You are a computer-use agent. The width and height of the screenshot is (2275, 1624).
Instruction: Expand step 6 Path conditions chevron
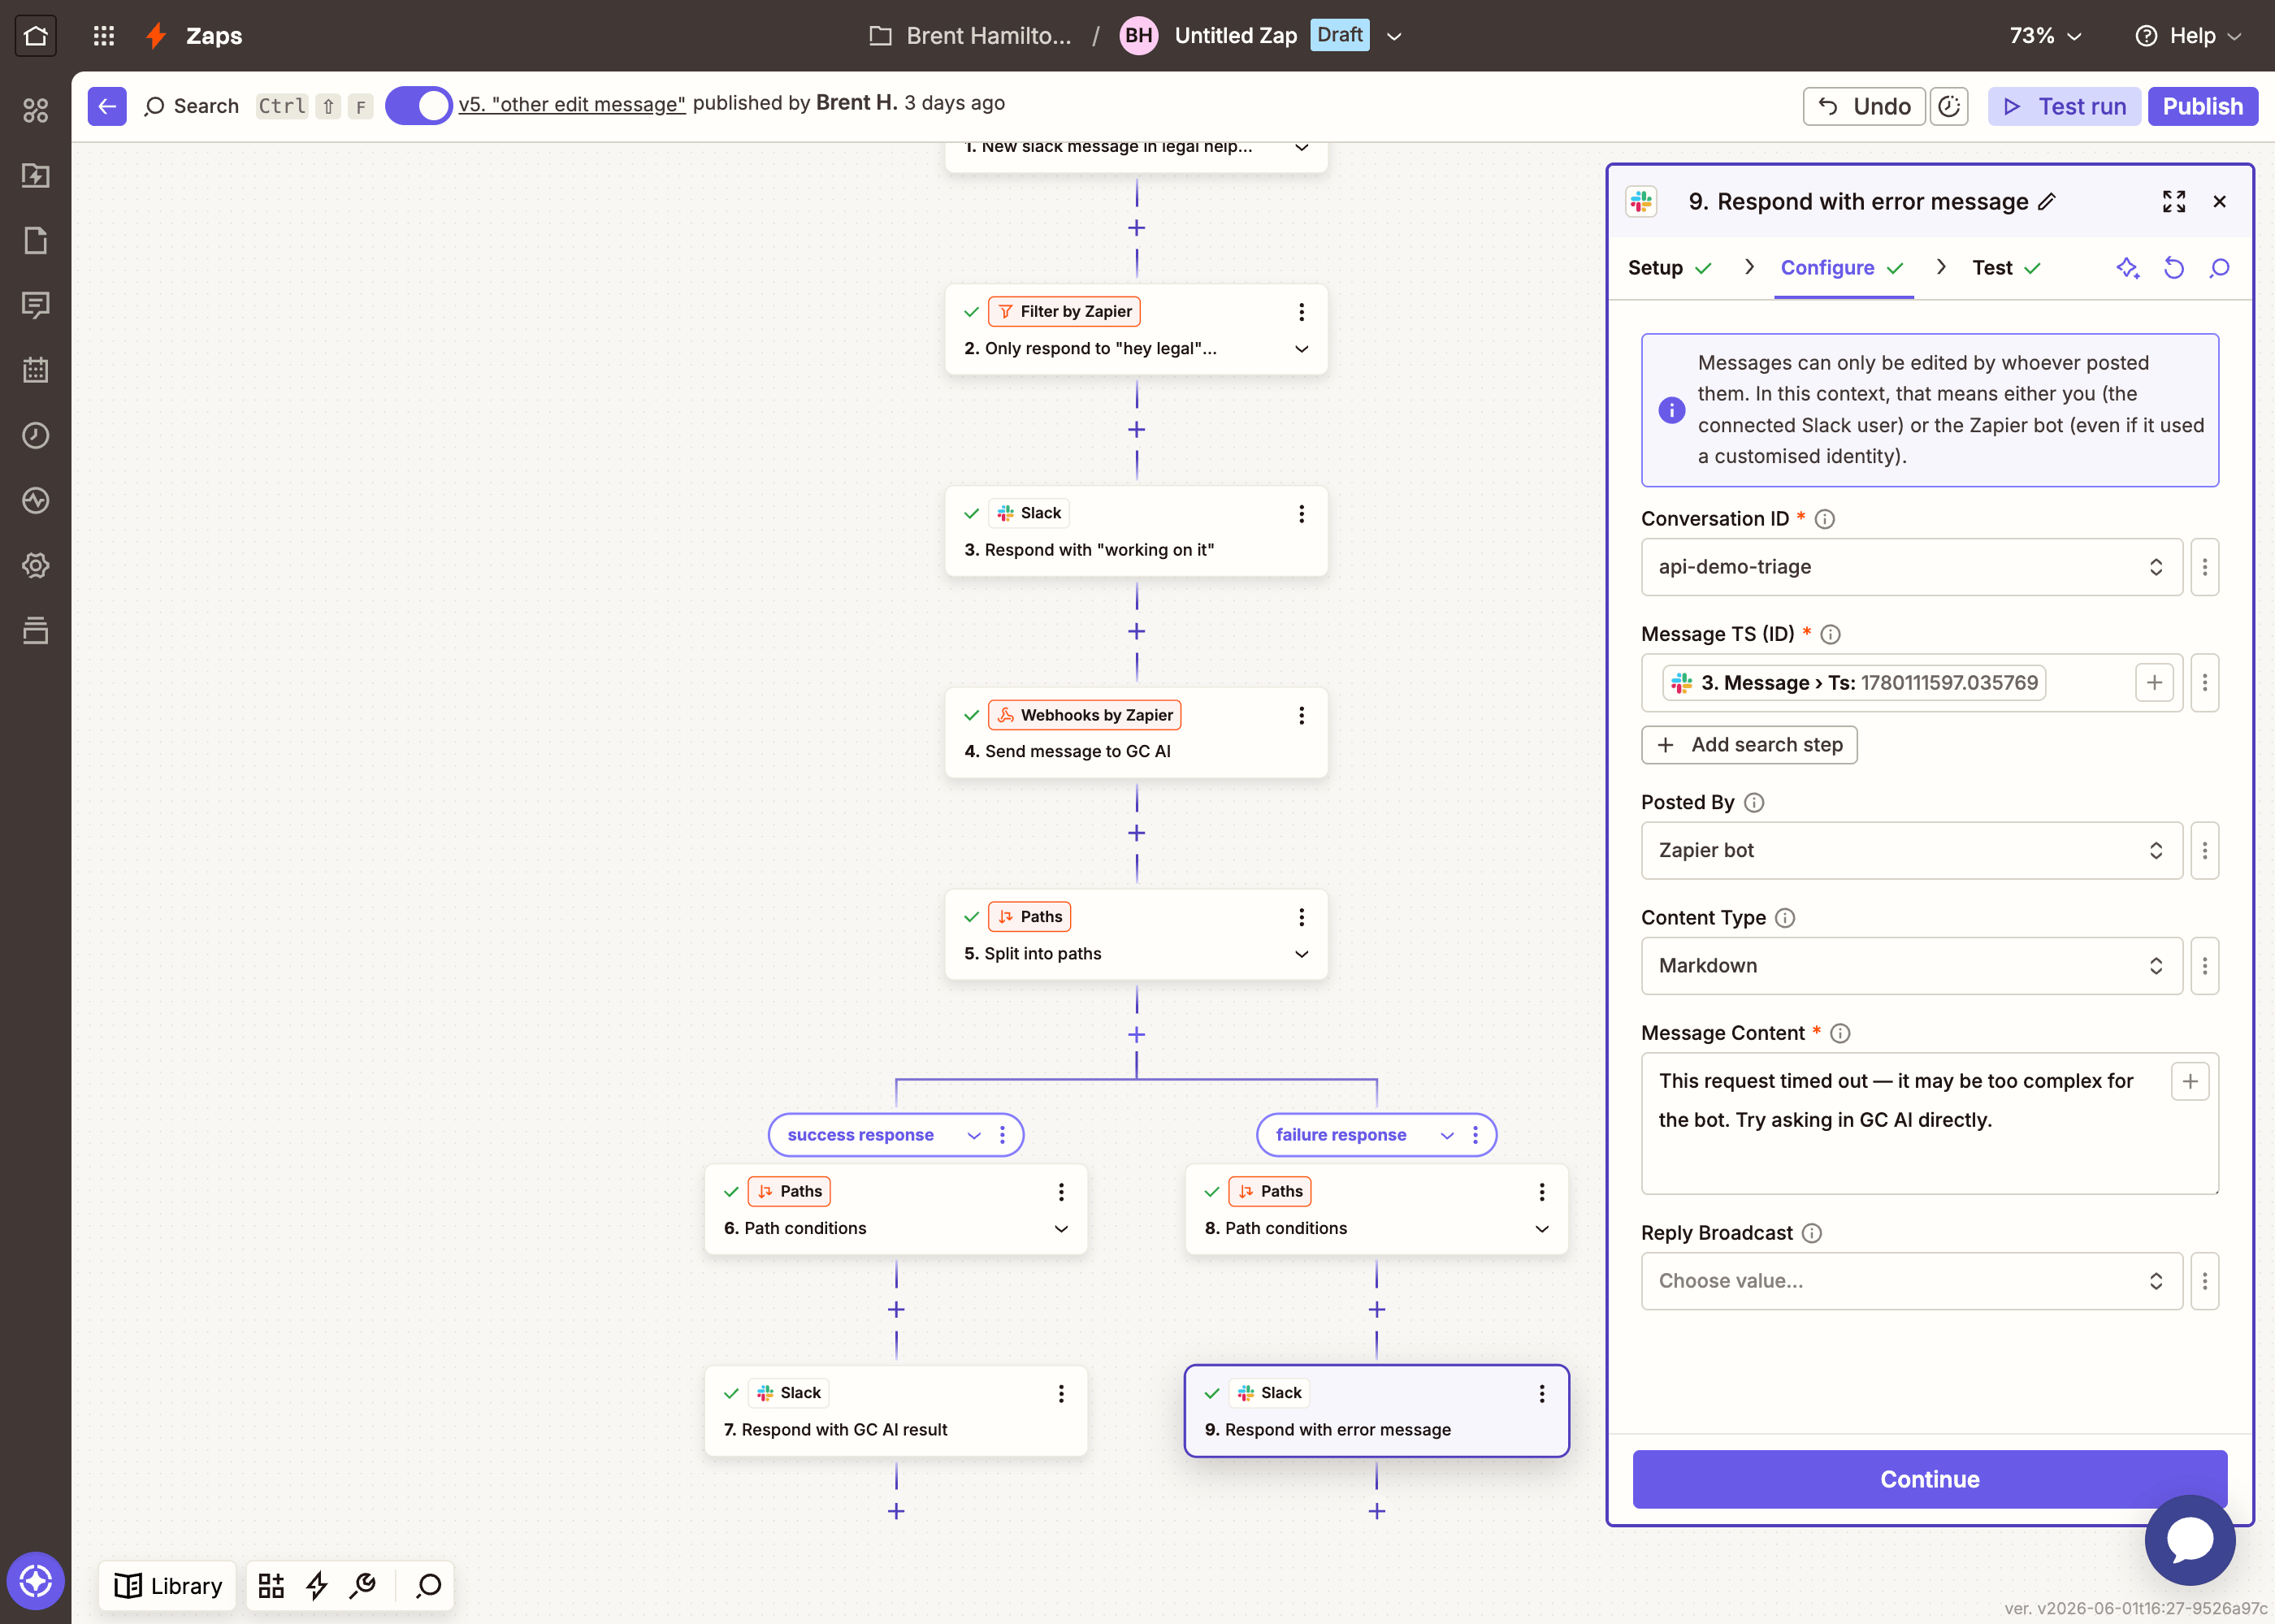click(x=1062, y=1229)
